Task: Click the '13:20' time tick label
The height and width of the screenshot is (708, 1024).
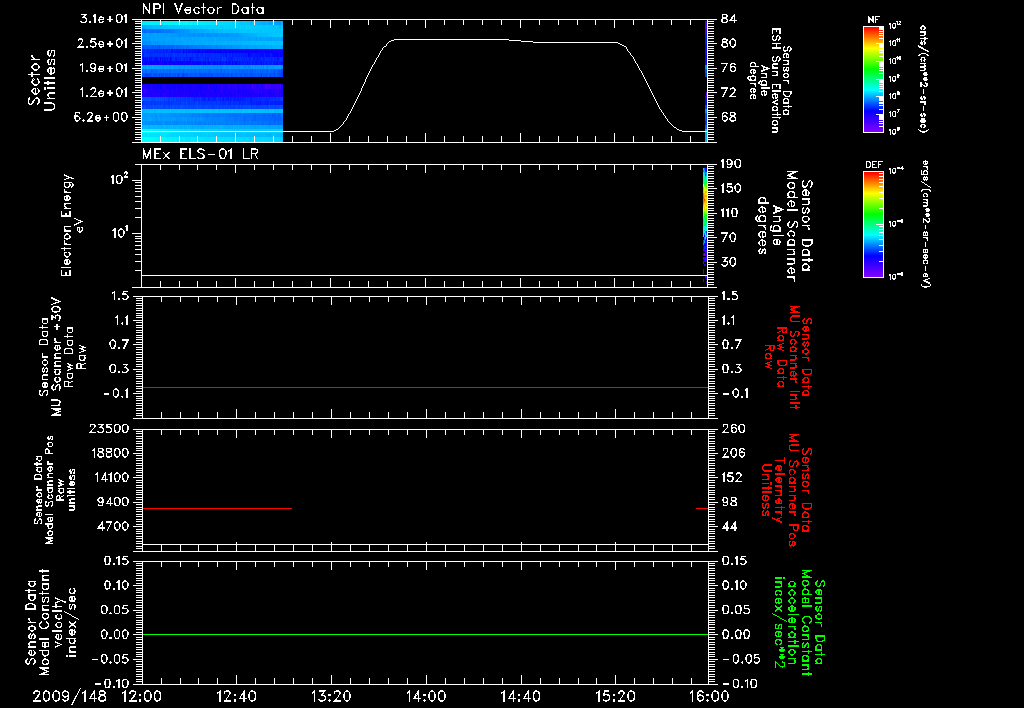Action: tap(331, 696)
